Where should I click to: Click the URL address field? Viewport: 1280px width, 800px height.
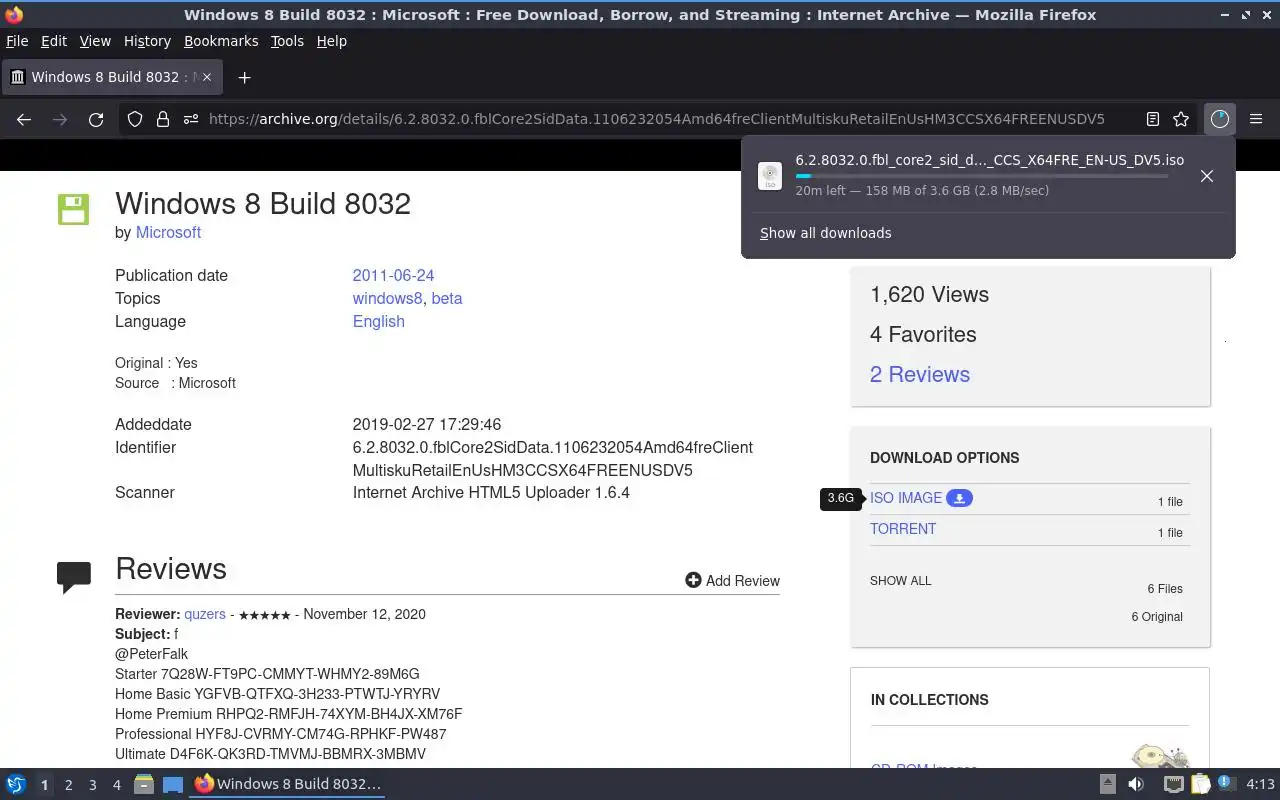coord(656,119)
